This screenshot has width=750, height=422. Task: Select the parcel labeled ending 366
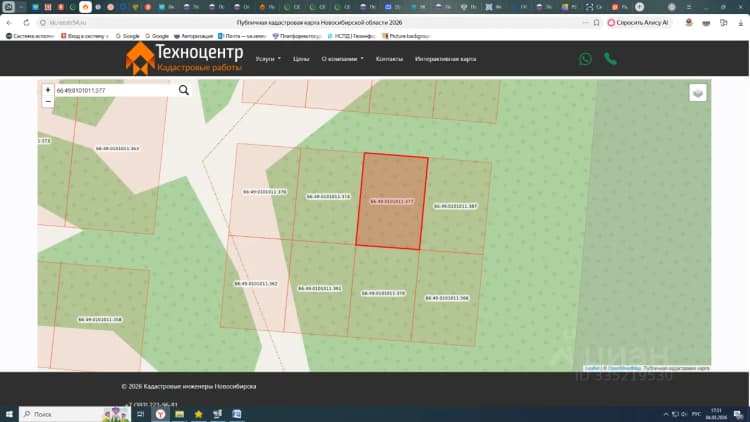click(x=447, y=298)
